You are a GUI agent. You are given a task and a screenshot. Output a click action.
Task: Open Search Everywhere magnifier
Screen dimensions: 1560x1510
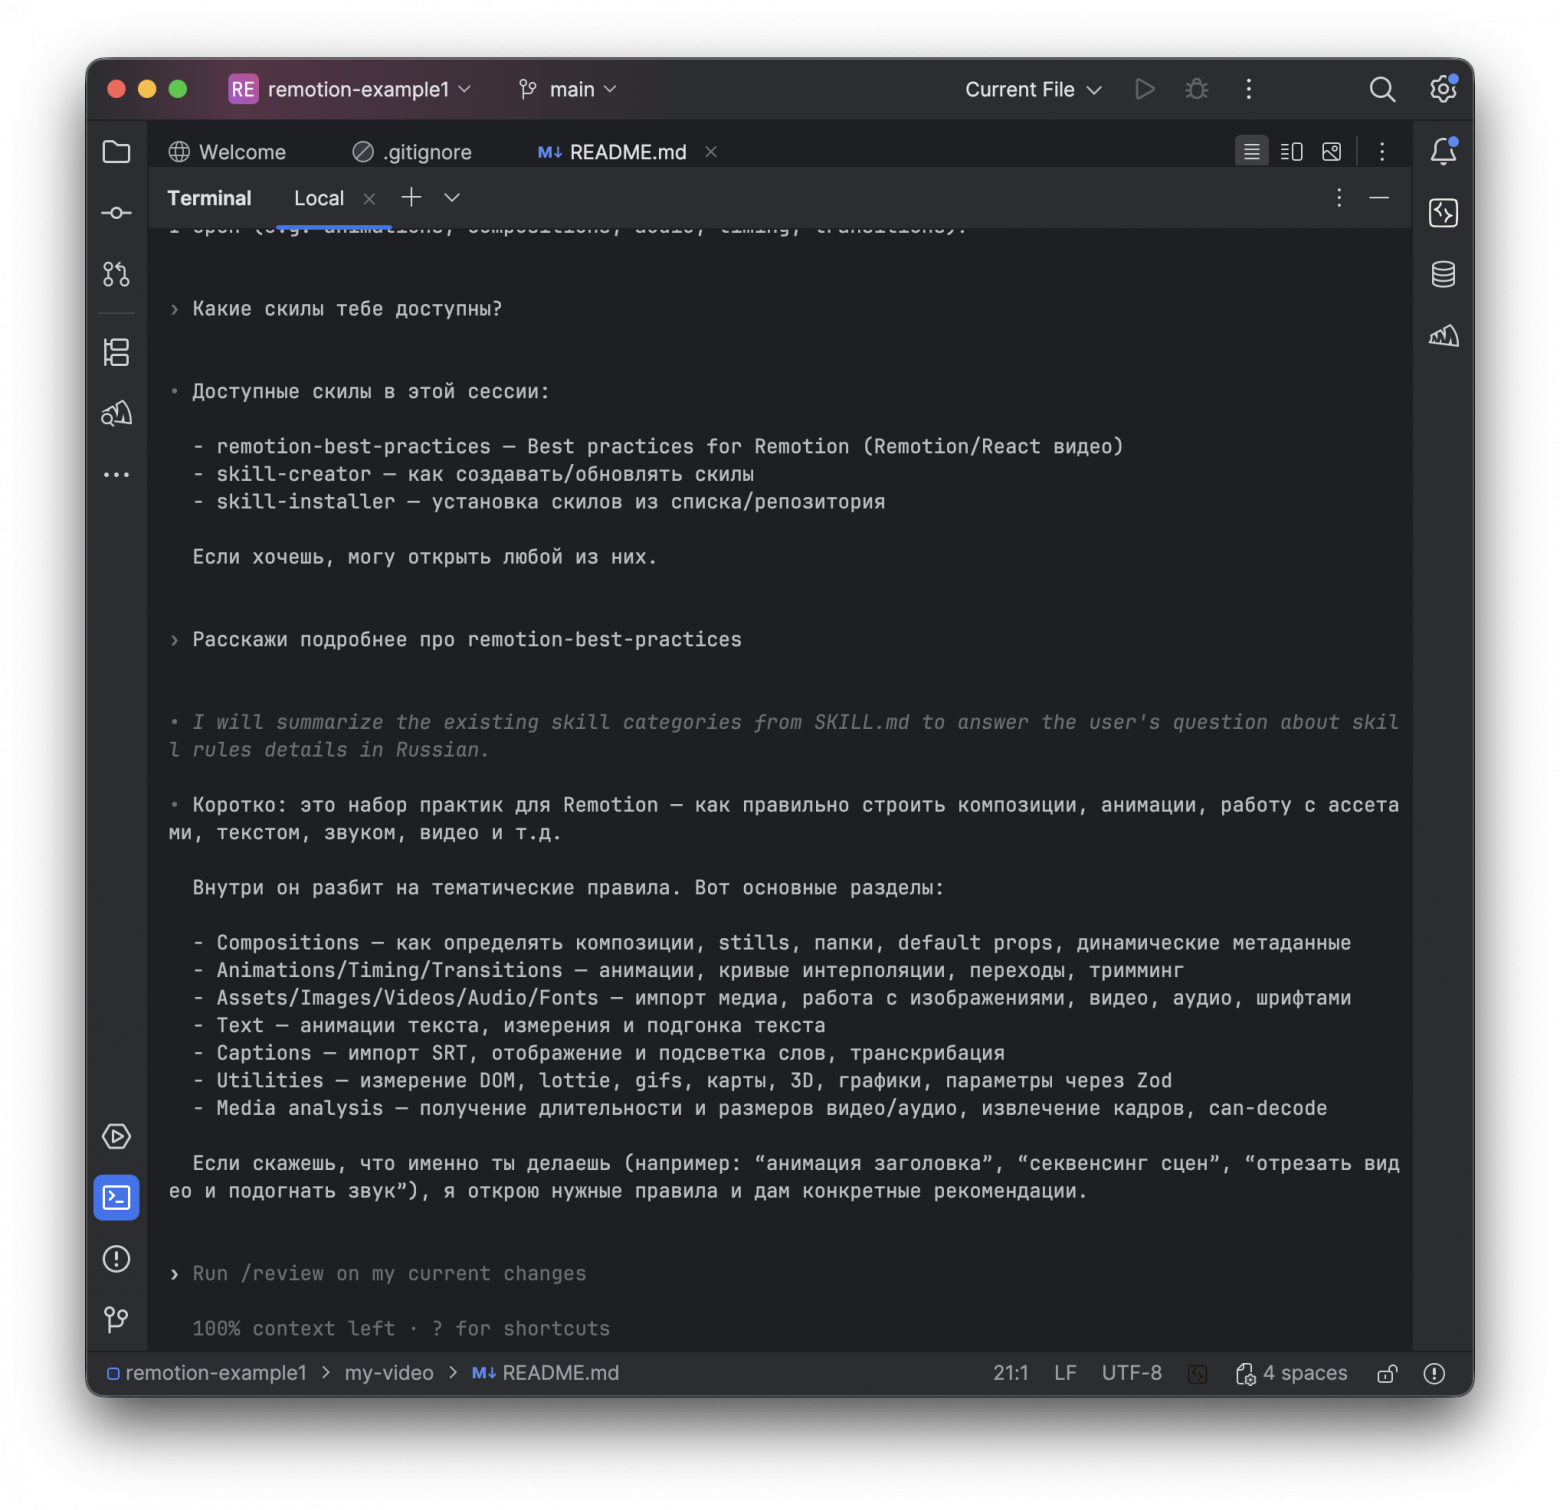pyautogui.click(x=1382, y=89)
